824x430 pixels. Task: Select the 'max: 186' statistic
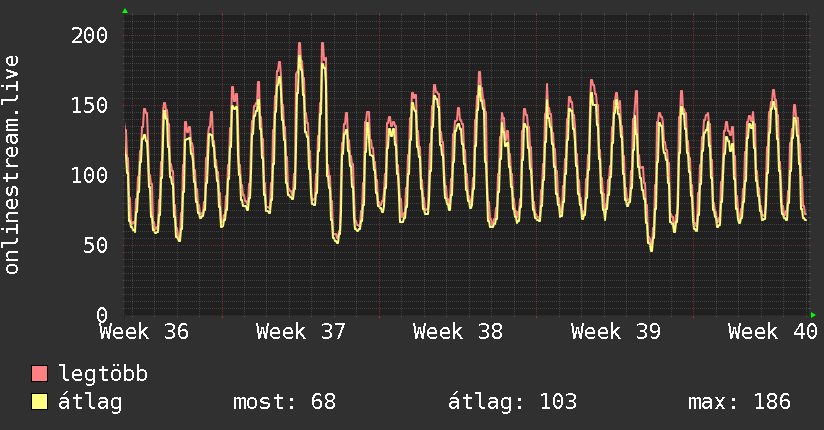click(x=739, y=402)
